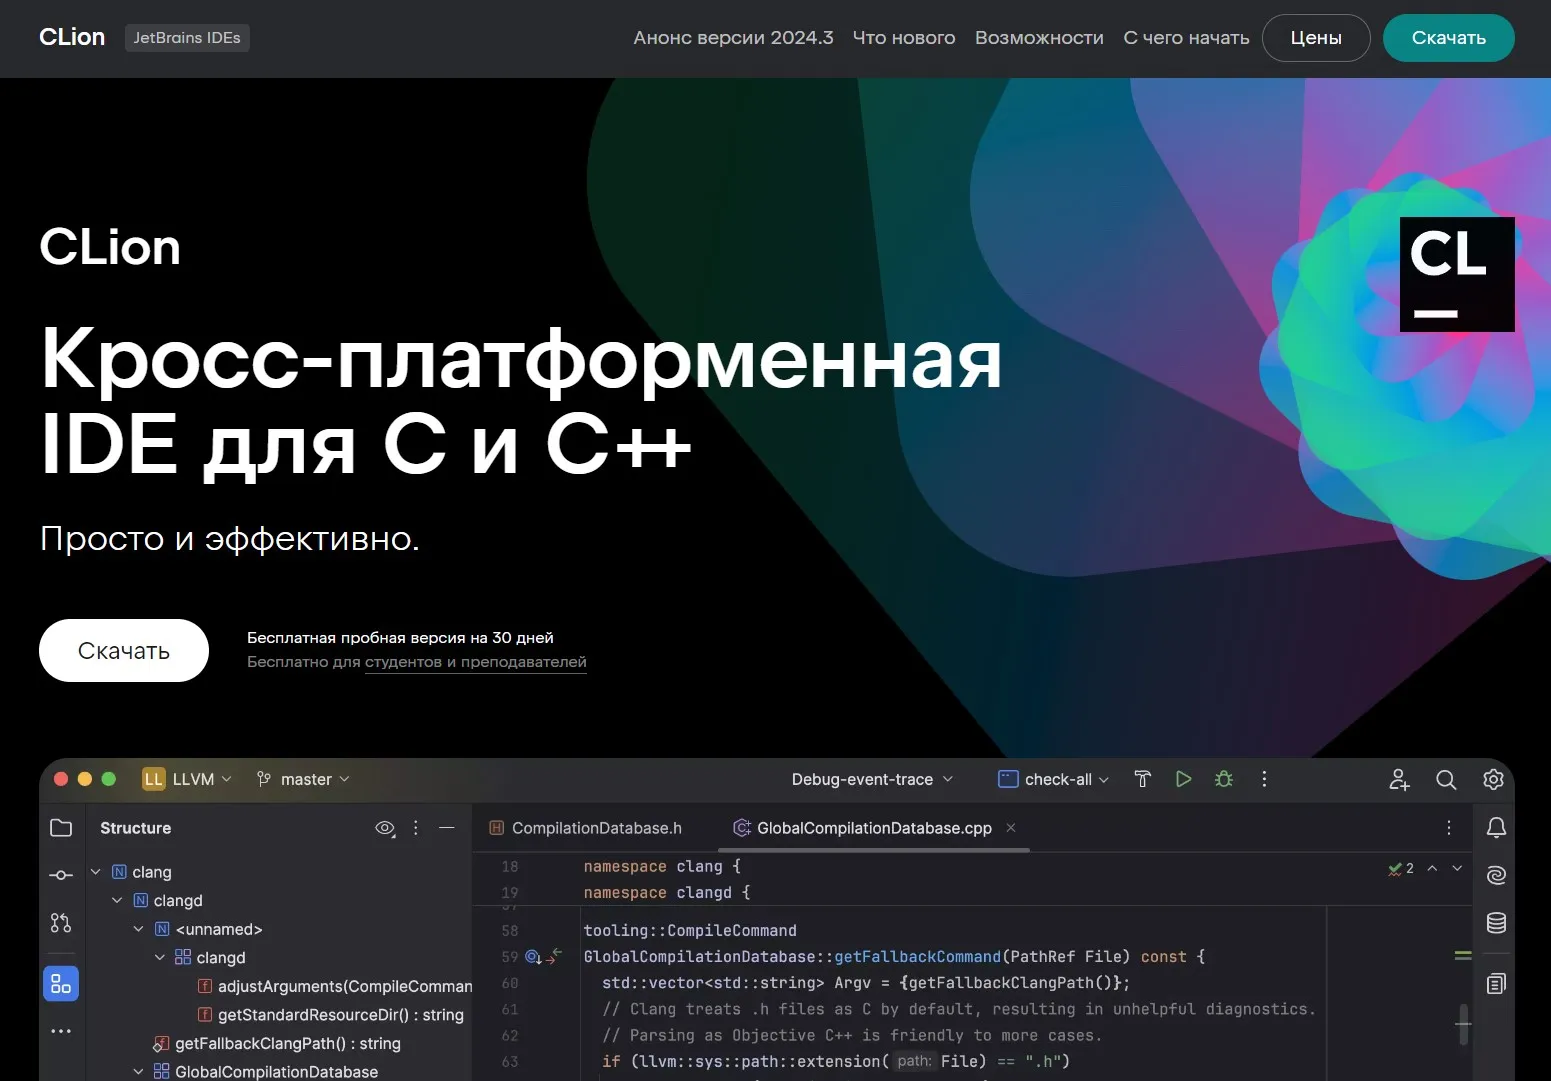Screen dimensions: 1551x1081
Task: Select getStandardResourceDir() : string item
Action: (x=330, y=1015)
